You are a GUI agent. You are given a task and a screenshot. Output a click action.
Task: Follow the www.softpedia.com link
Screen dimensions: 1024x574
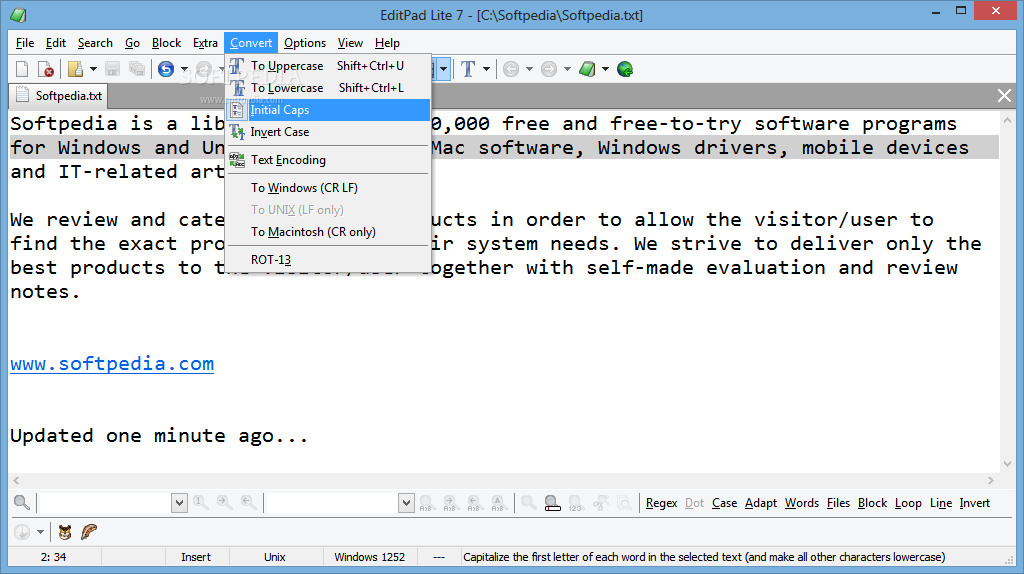pyautogui.click(x=112, y=364)
